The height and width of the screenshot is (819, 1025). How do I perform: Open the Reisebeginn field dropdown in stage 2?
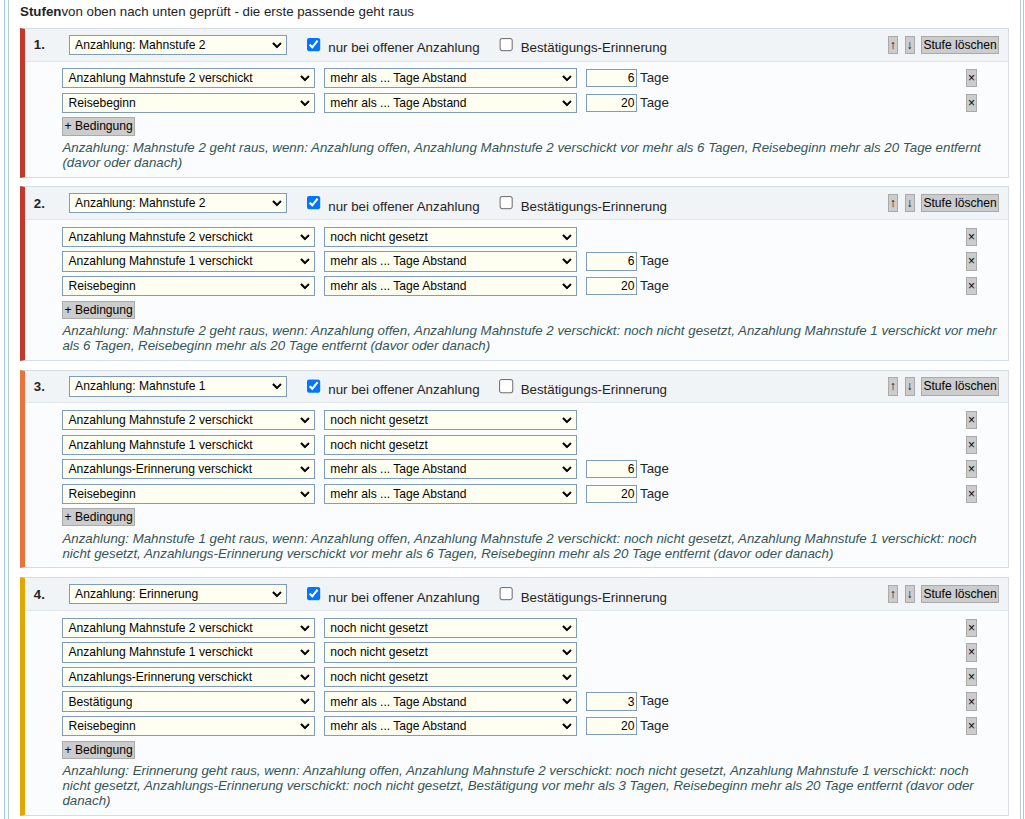[188, 286]
